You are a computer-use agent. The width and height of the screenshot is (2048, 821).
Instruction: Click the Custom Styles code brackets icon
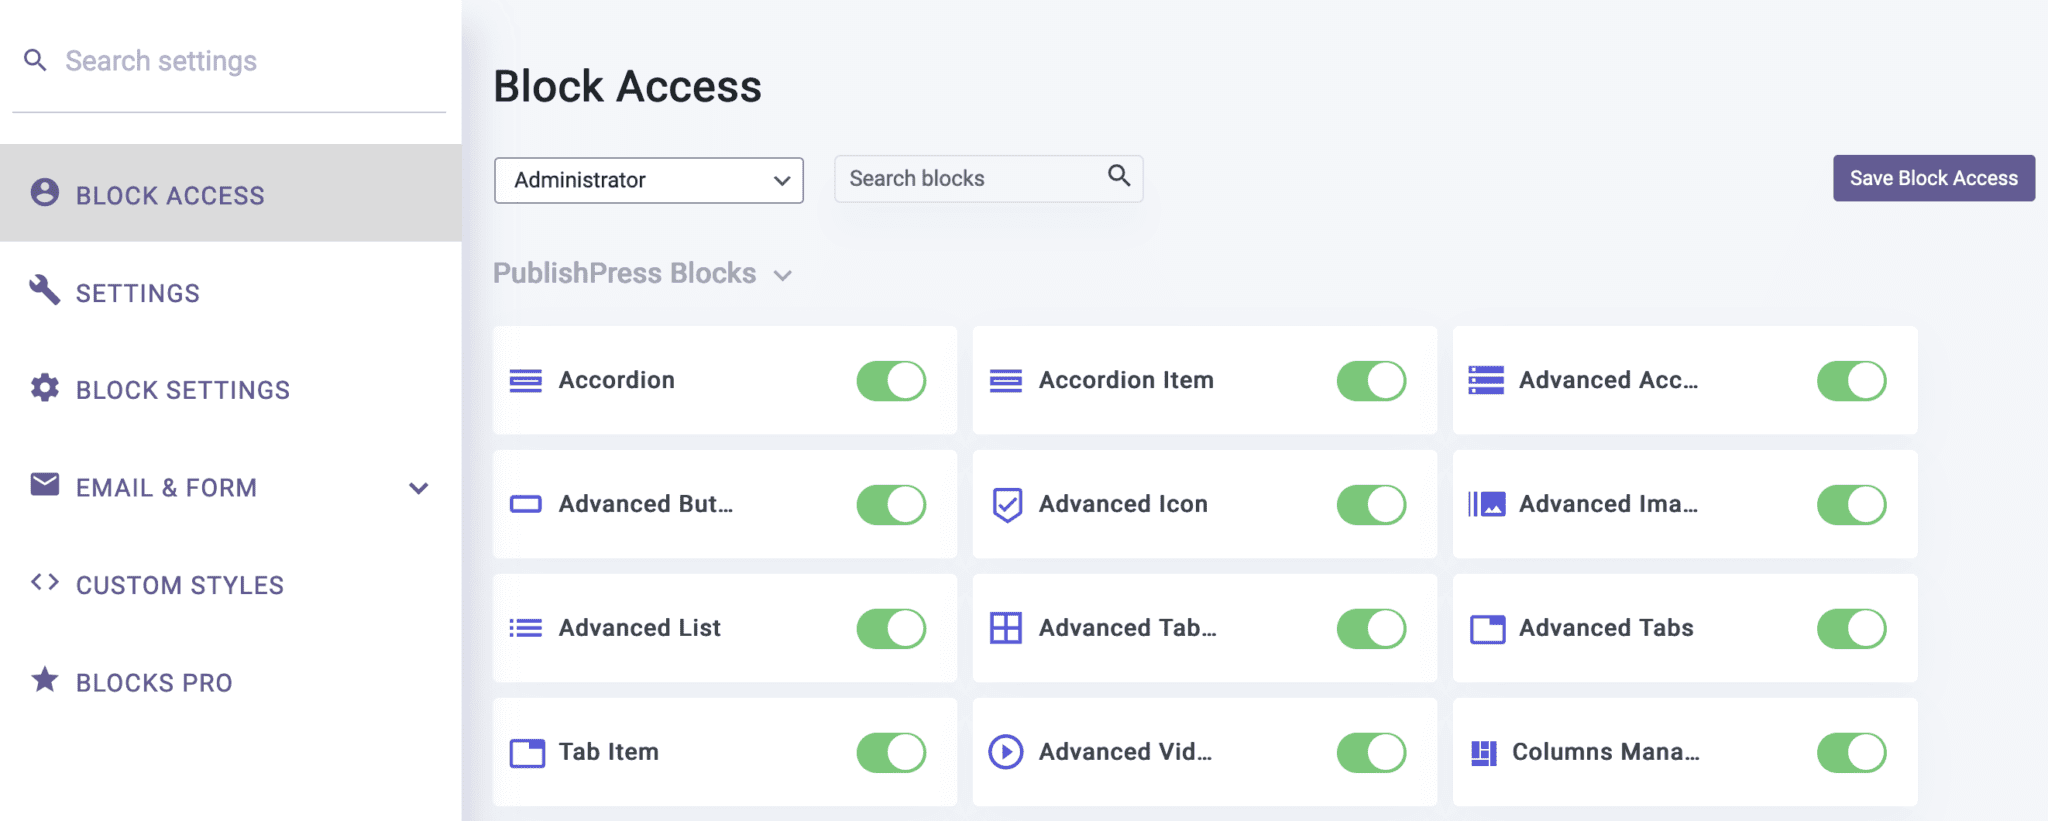[x=45, y=582]
